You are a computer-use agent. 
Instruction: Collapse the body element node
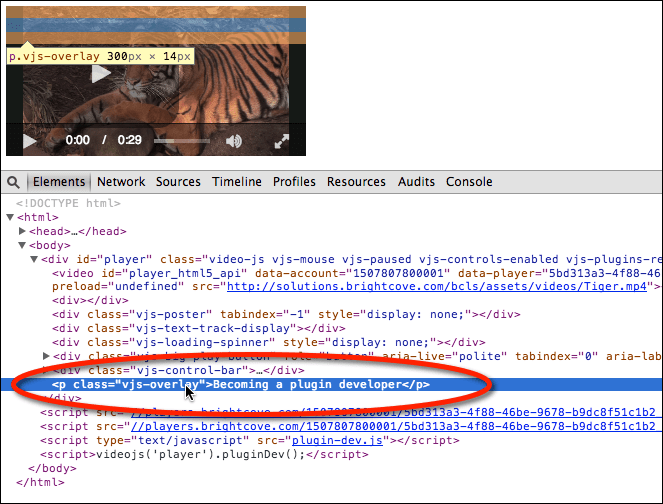tap(22, 245)
